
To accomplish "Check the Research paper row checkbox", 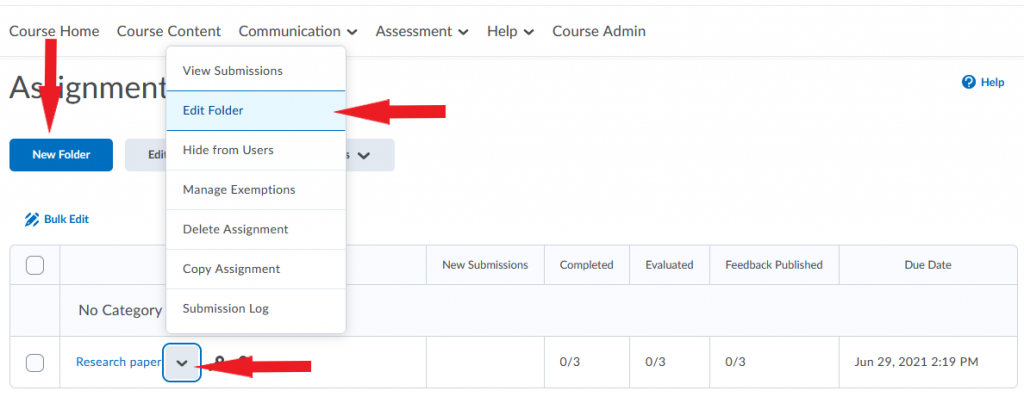I will click(35, 362).
